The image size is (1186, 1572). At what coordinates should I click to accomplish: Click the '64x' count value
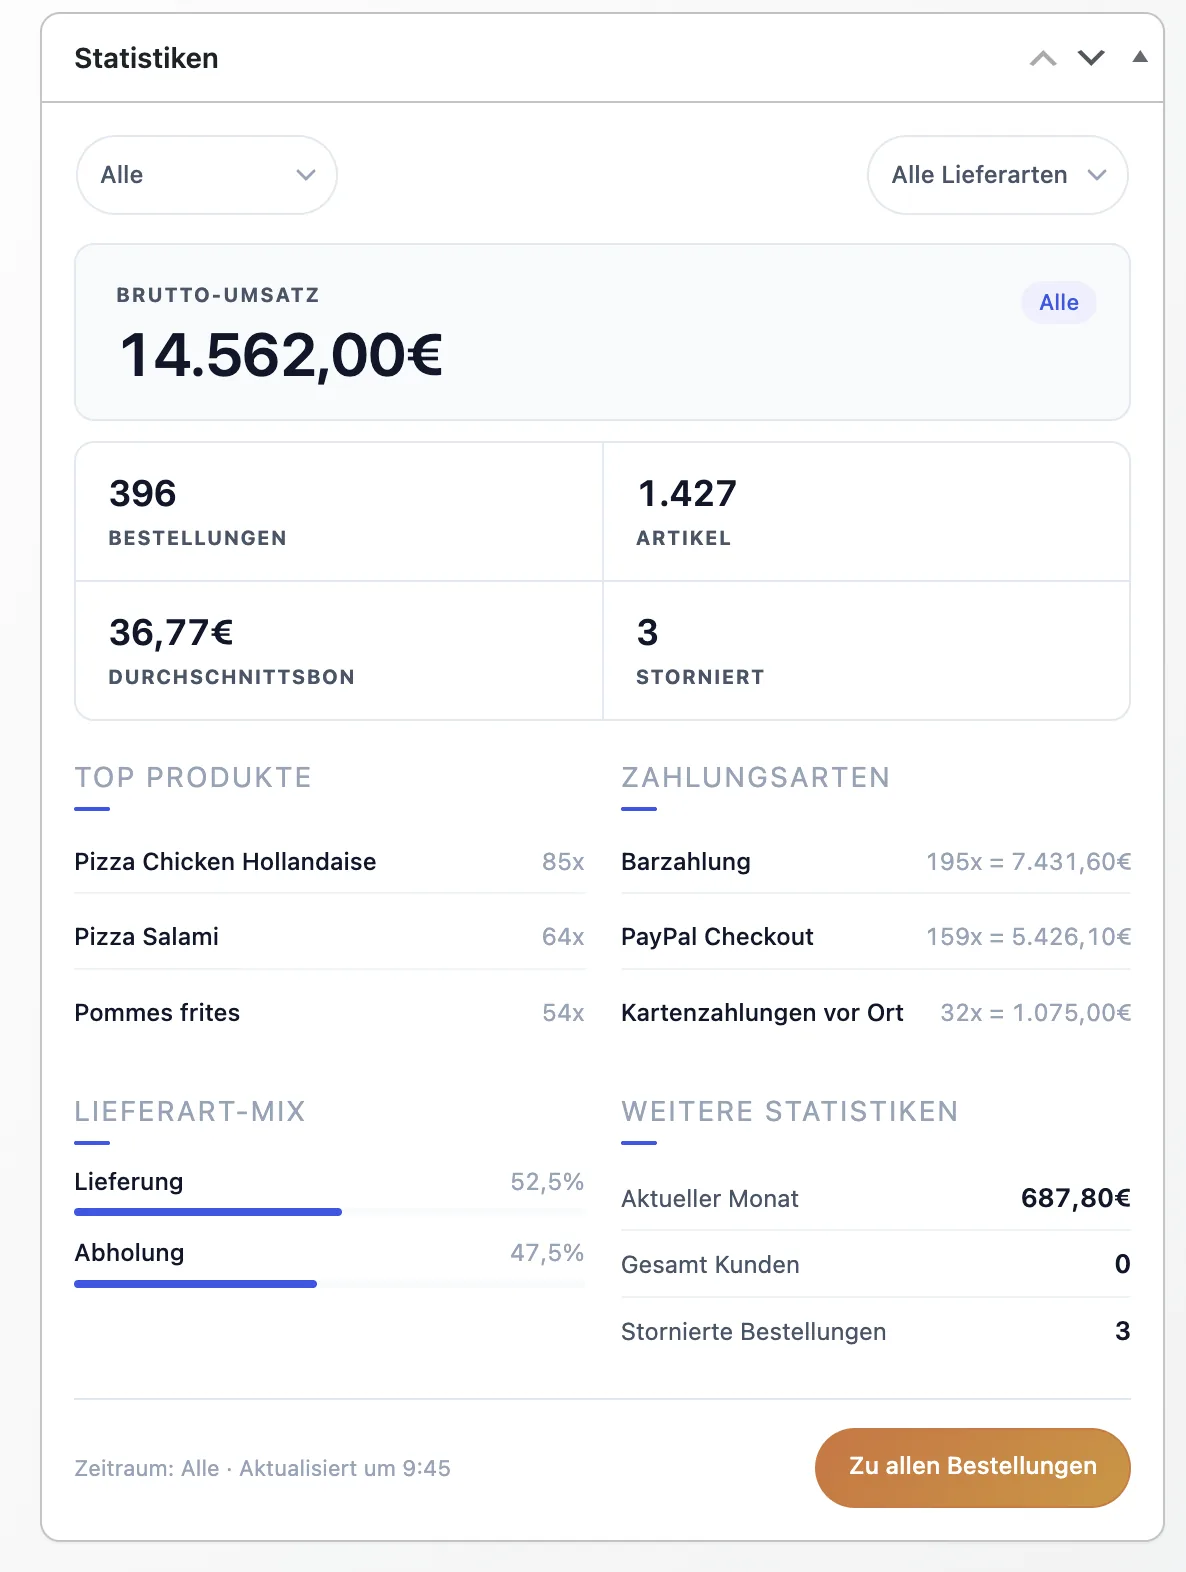tap(563, 937)
